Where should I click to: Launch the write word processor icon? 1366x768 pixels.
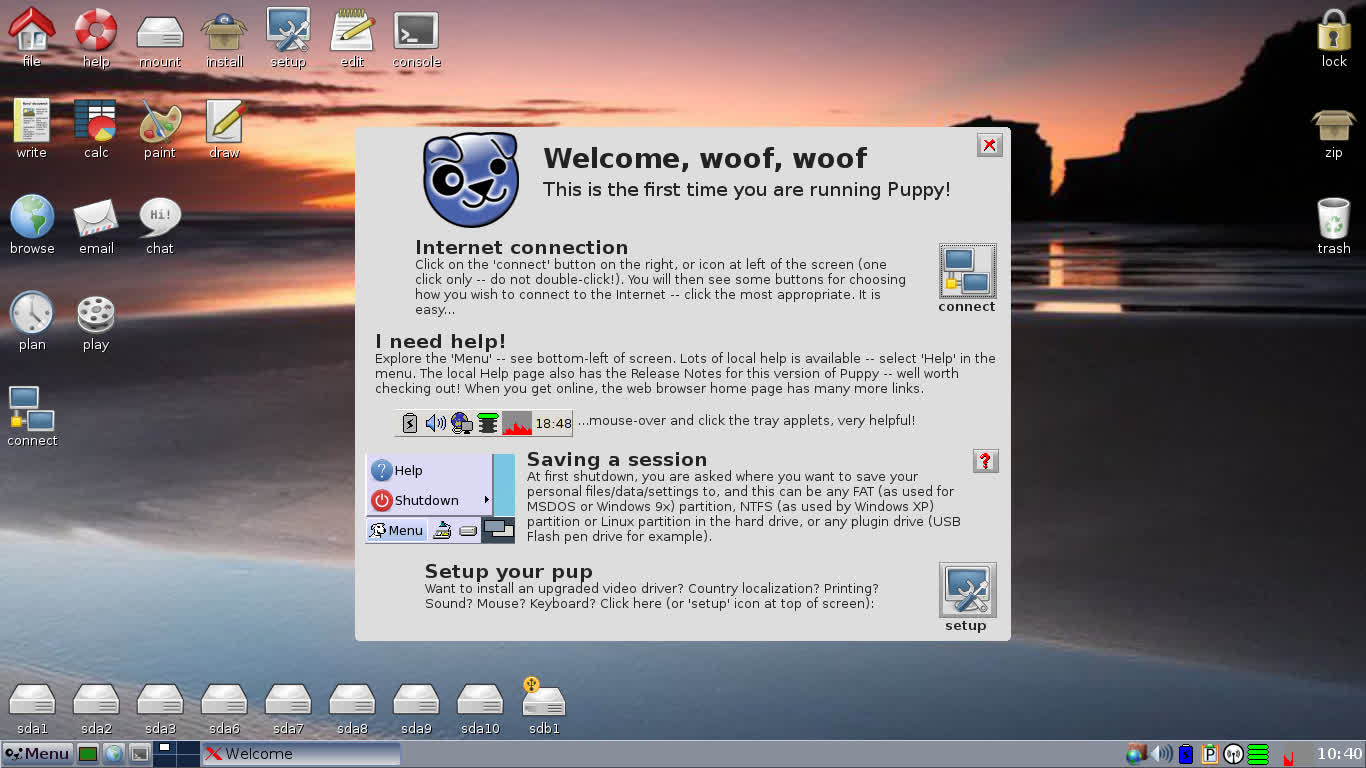[x=32, y=121]
